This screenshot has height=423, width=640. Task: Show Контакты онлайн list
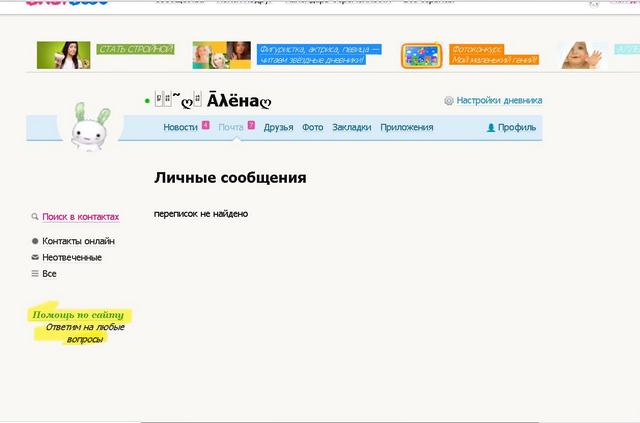[x=78, y=241]
